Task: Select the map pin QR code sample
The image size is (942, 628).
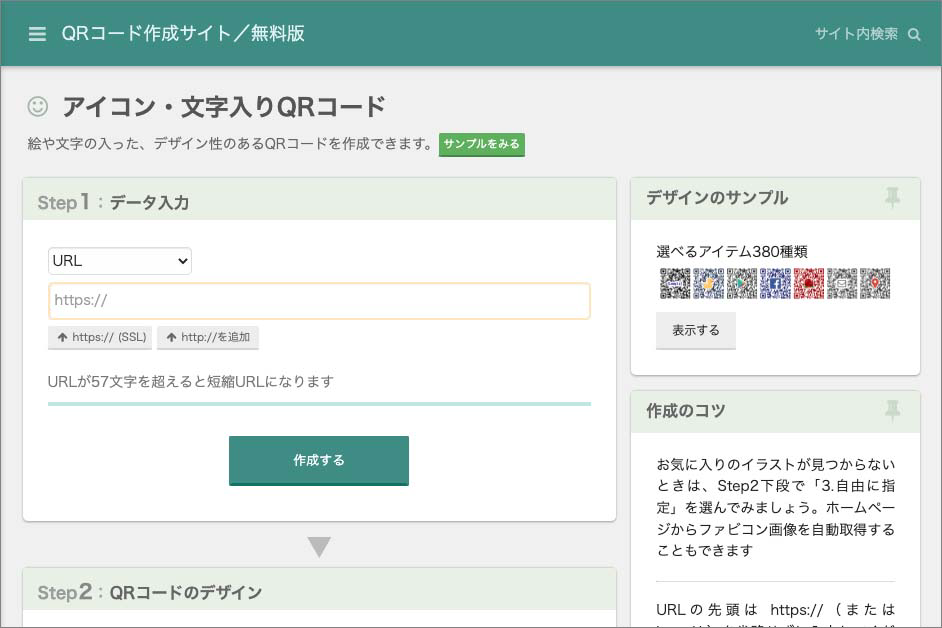Action: (x=875, y=283)
